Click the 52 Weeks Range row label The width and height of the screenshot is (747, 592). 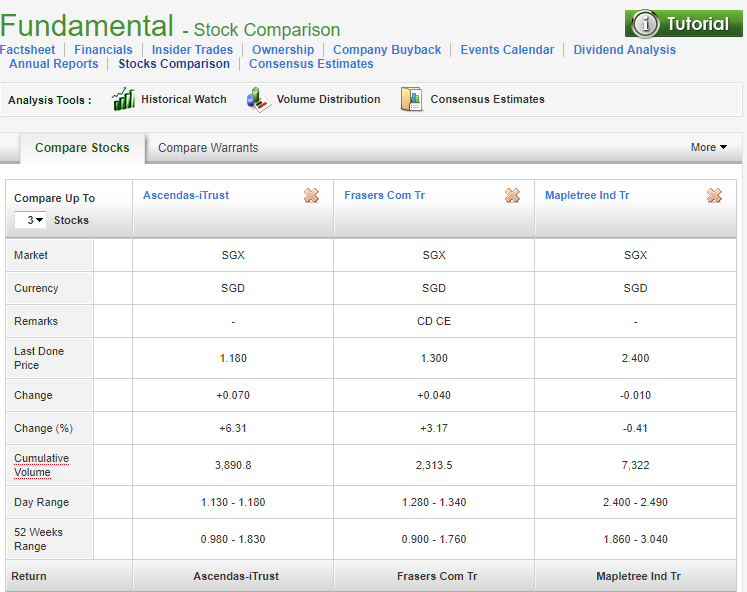coord(38,539)
